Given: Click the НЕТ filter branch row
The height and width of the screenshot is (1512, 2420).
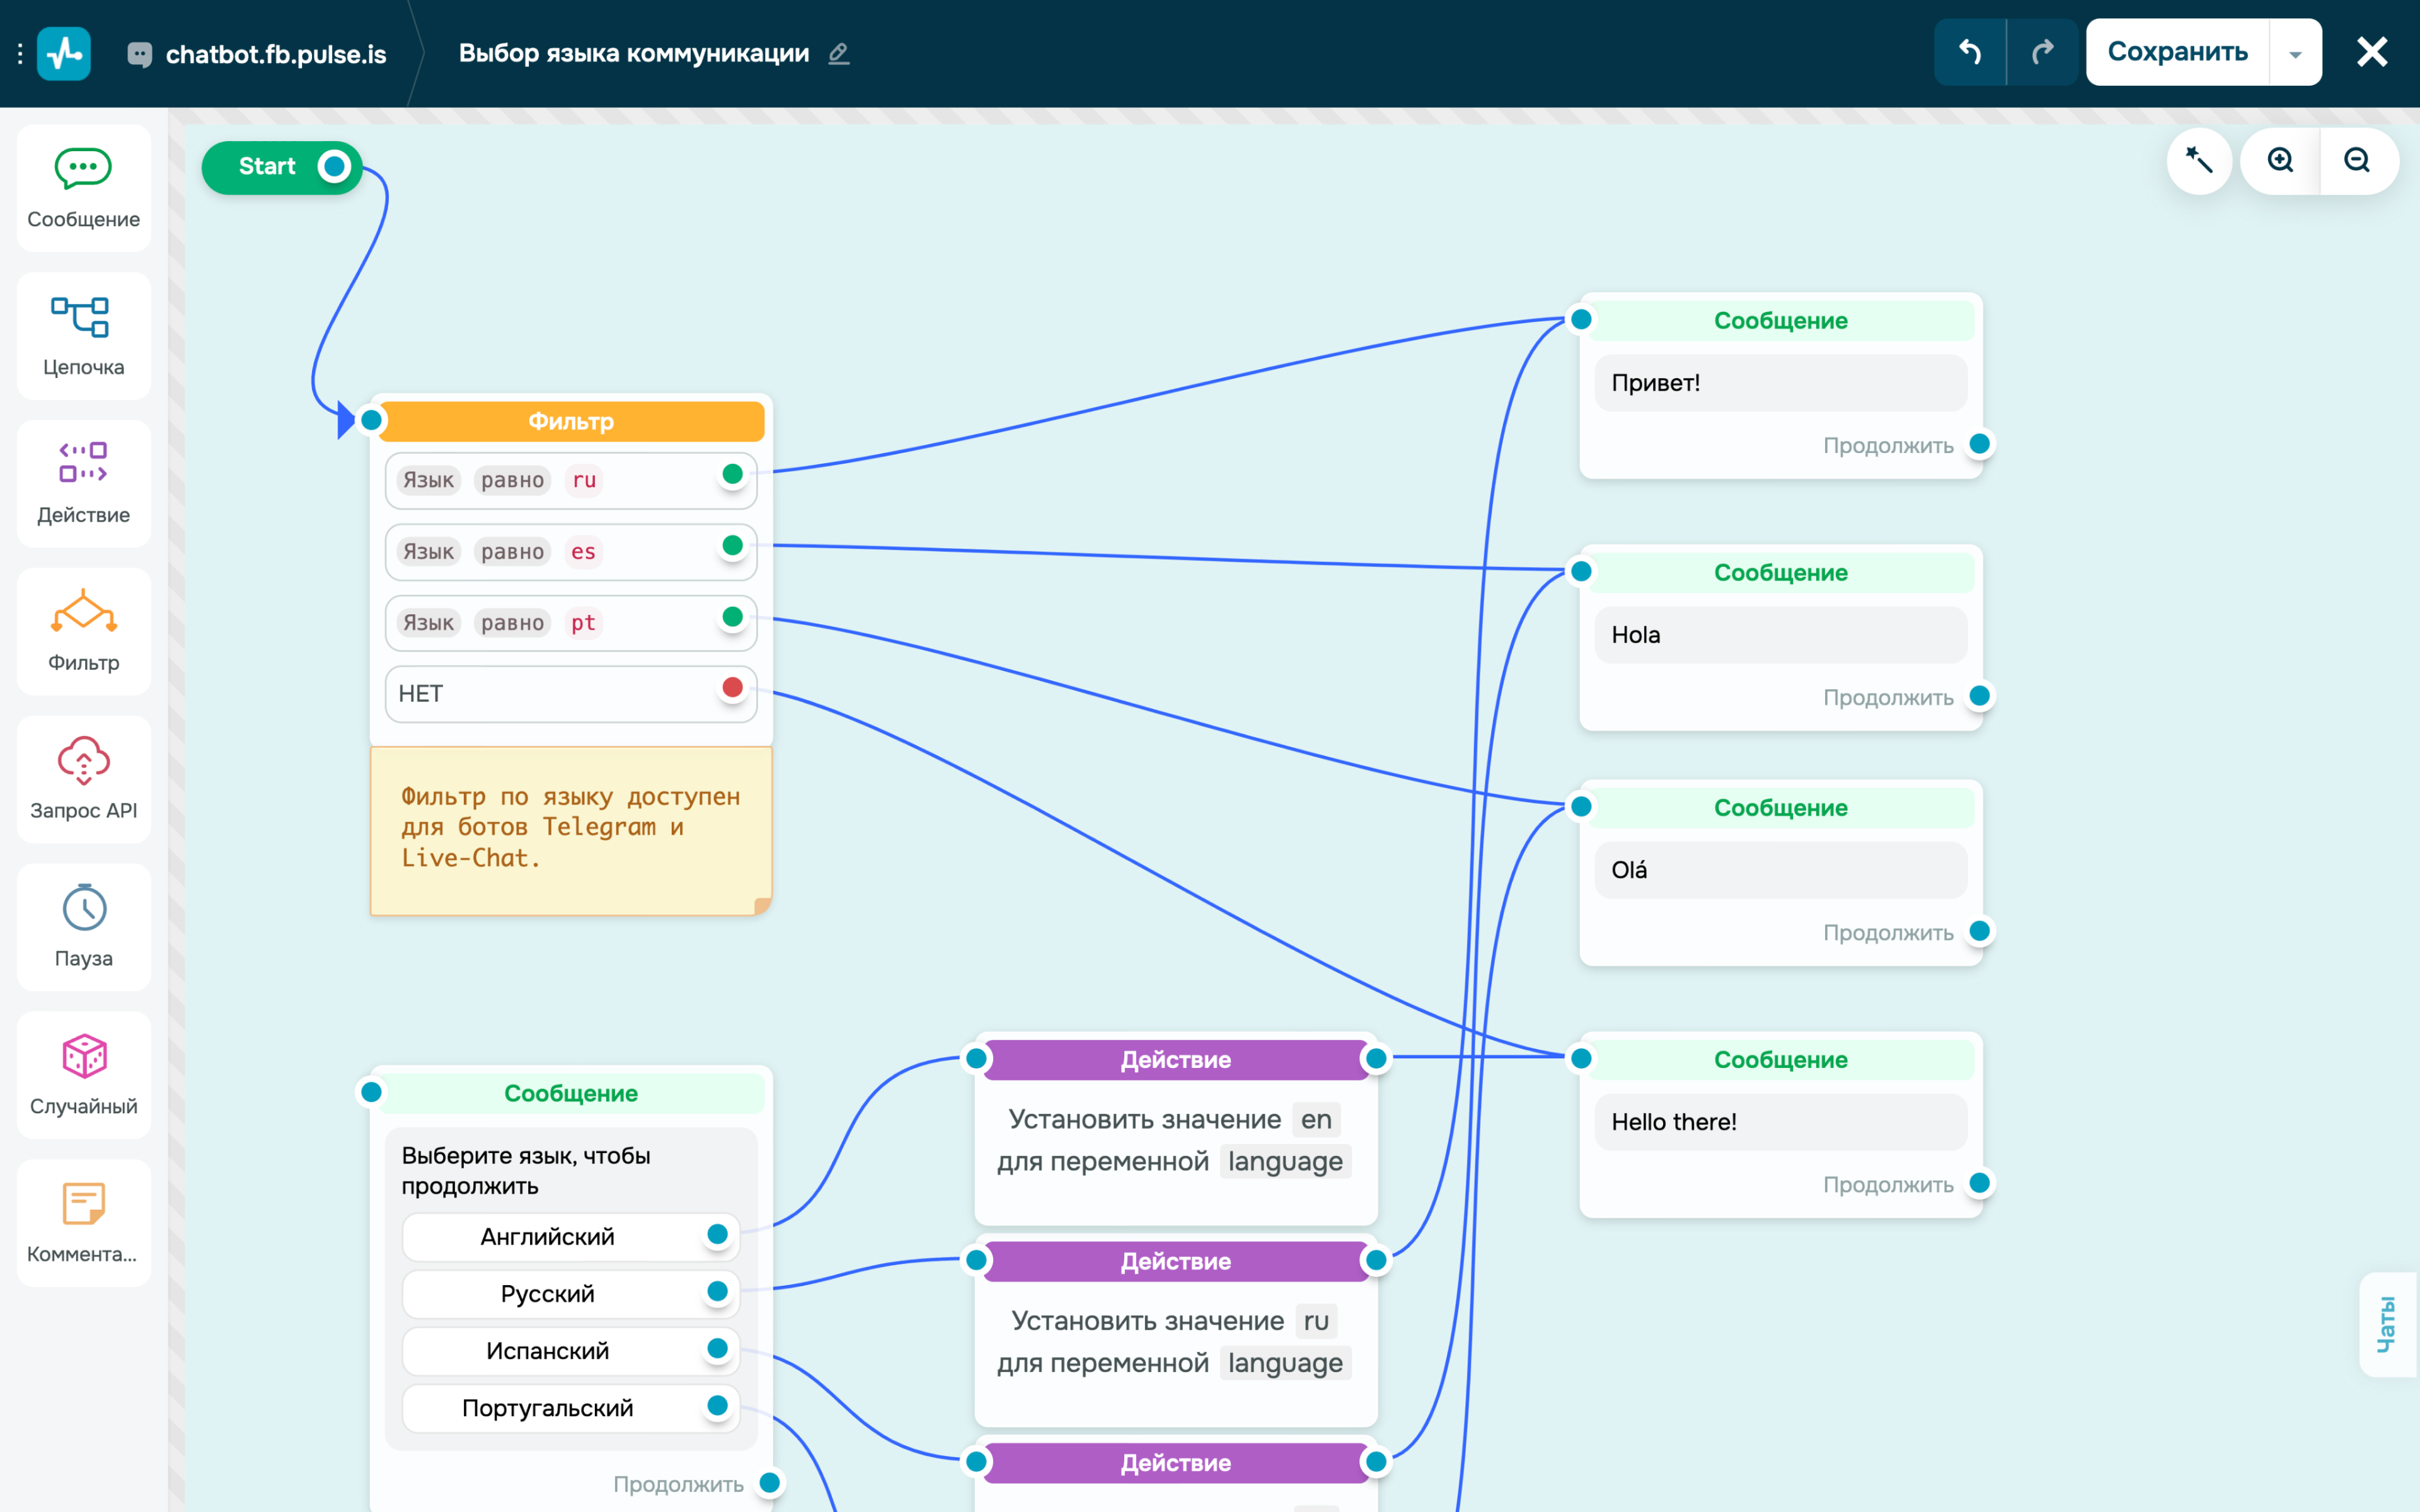Looking at the screenshot, I should (571, 694).
